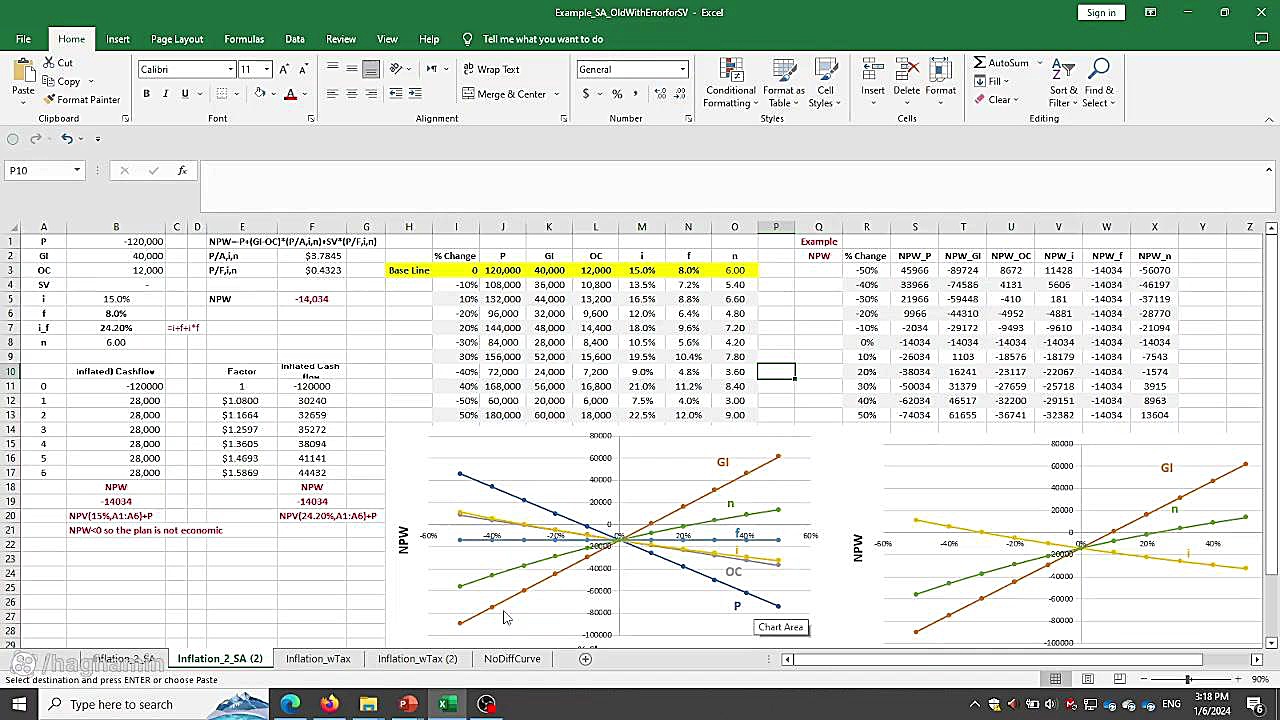Toggle Wrap Text for cell
The height and width of the screenshot is (720, 1280).
click(491, 69)
